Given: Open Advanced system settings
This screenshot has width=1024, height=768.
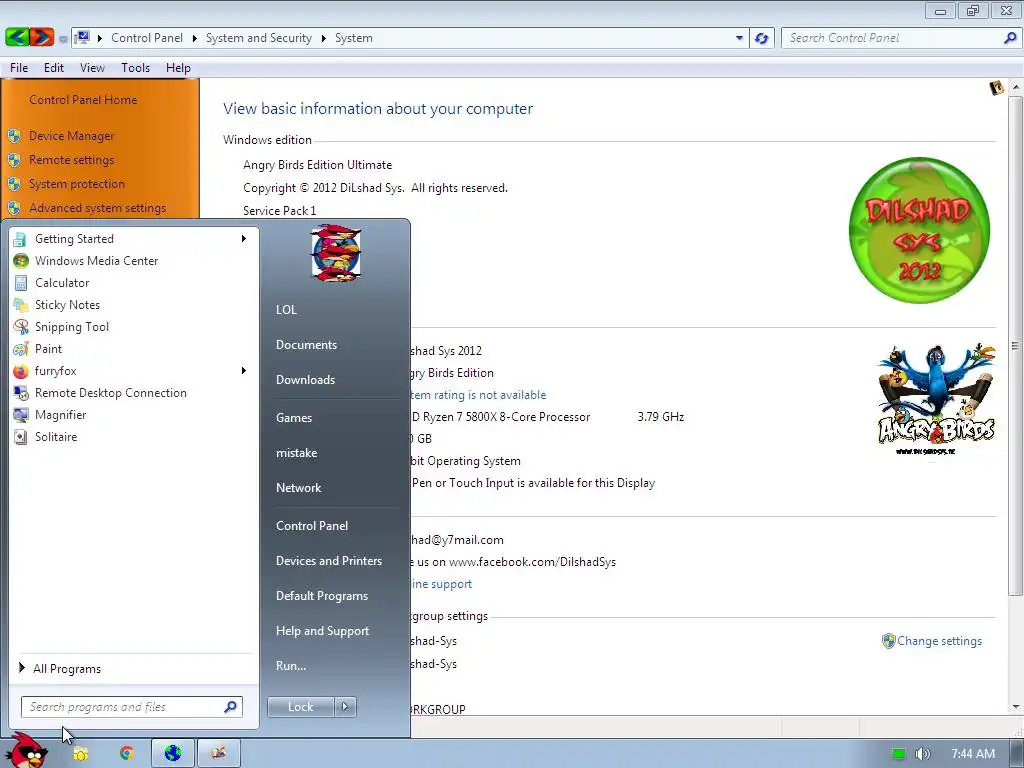Looking at the screenshot, I should 97,208.
